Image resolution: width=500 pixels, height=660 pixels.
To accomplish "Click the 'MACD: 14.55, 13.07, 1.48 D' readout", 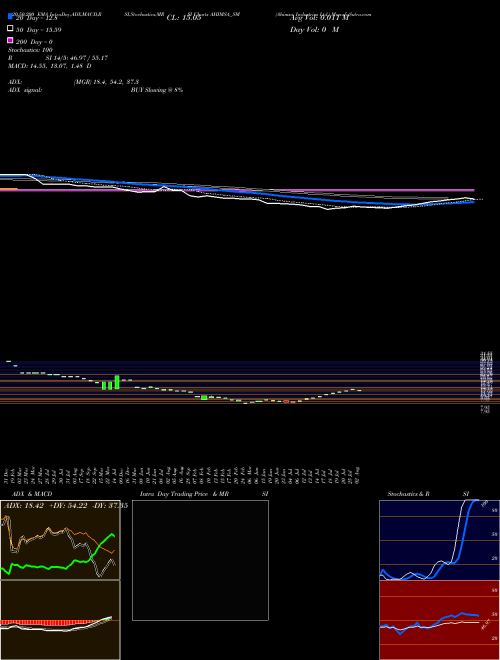I will click(50, 66).
